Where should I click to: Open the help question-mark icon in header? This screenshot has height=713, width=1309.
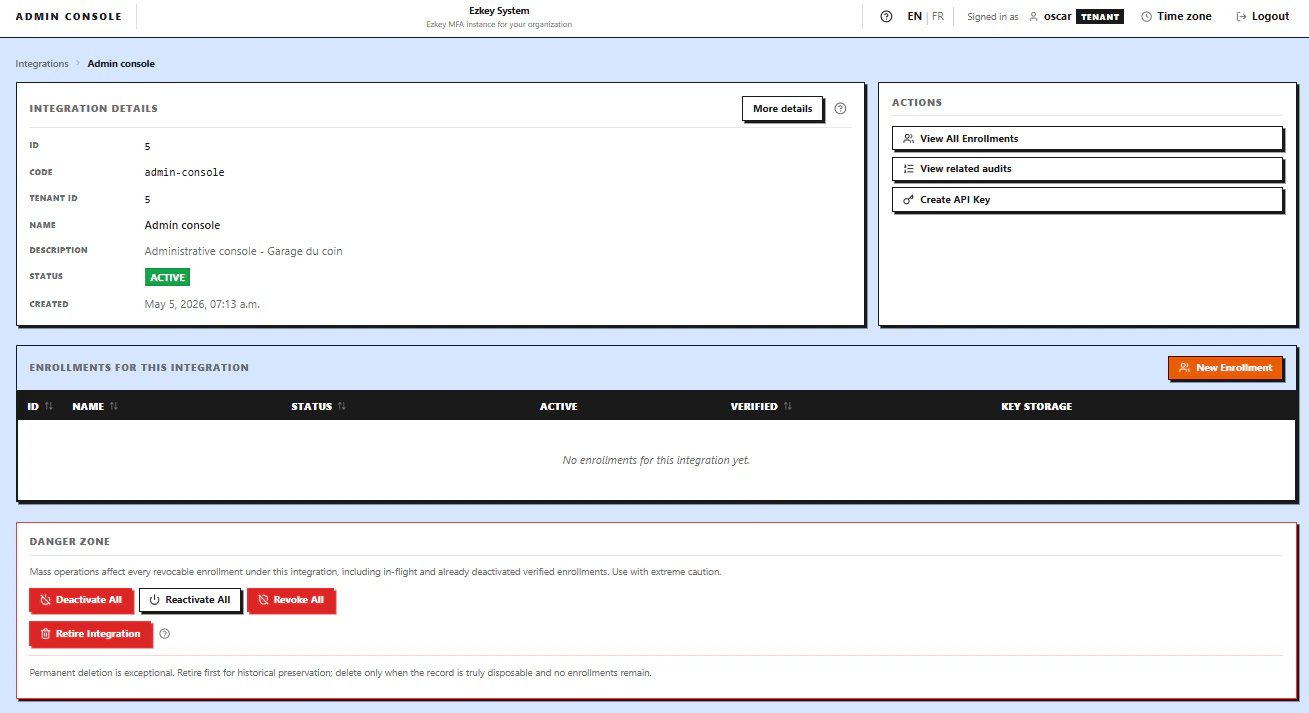(x=886, y=17)
